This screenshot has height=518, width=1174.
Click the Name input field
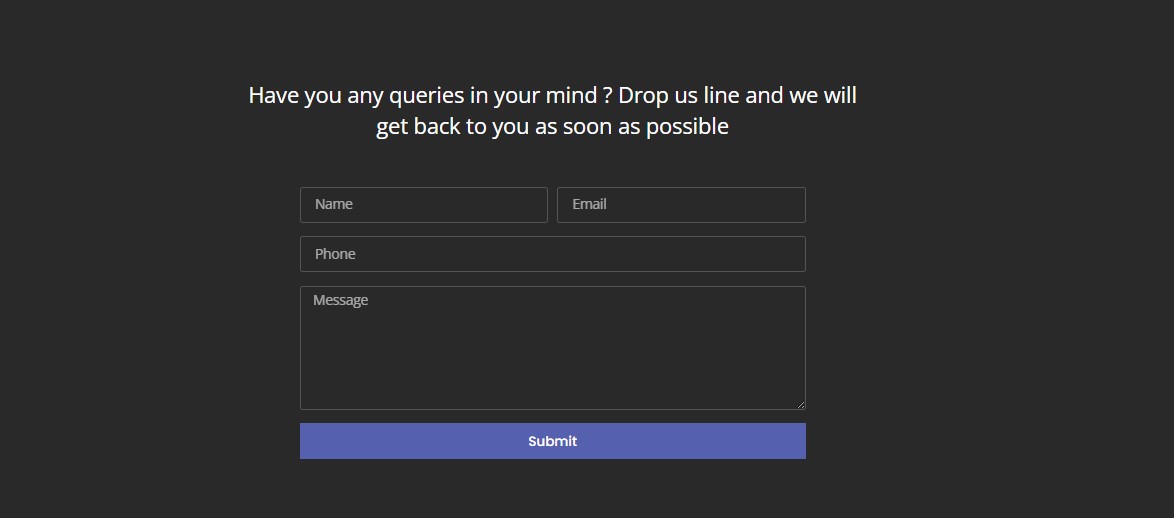pyautogui.click(x=424, y=205)
